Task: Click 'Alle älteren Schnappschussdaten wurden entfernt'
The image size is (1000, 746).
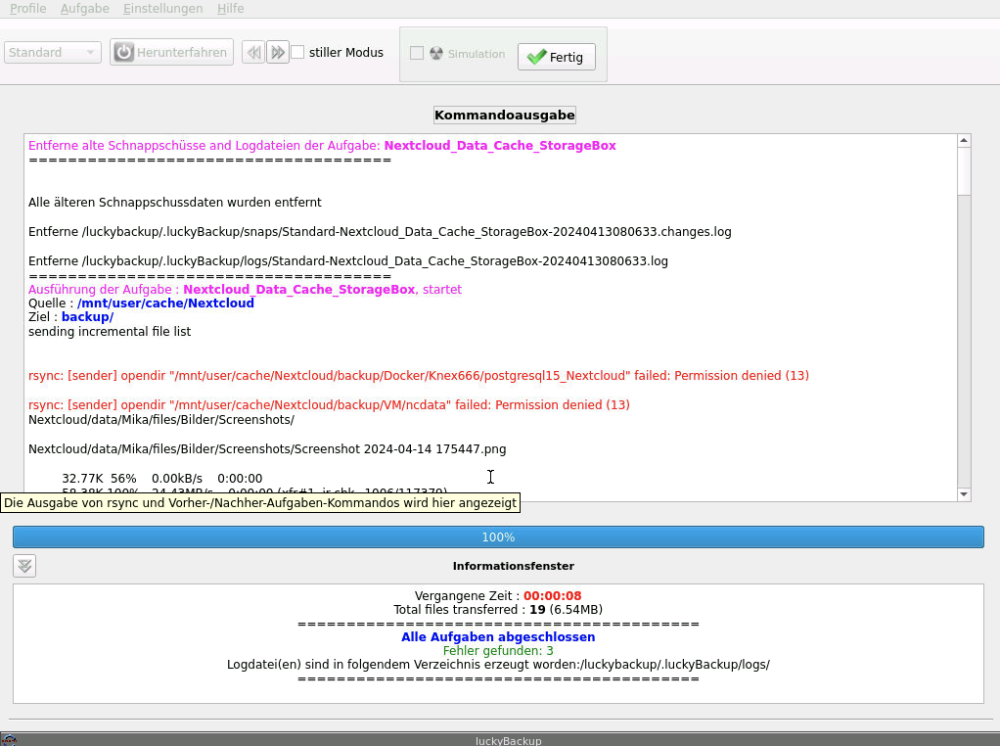Action: 175,202
